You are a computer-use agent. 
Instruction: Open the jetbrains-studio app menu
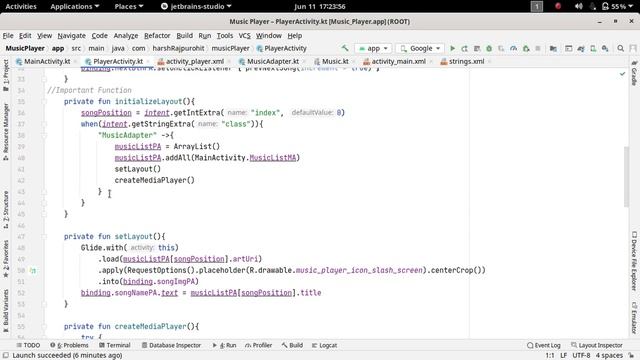196,6
